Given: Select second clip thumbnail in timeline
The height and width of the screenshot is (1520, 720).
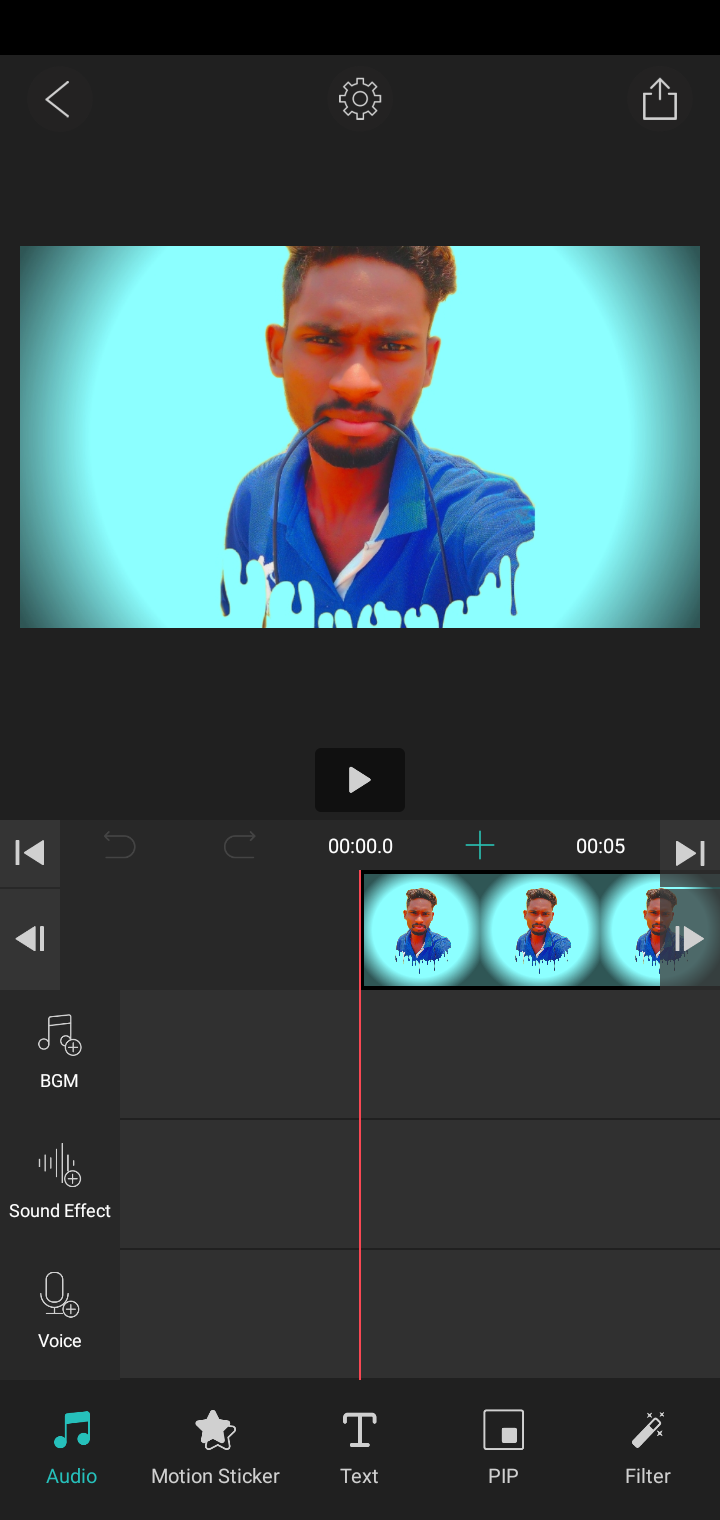Looking at the screenshot, I should tap(540, 930).
